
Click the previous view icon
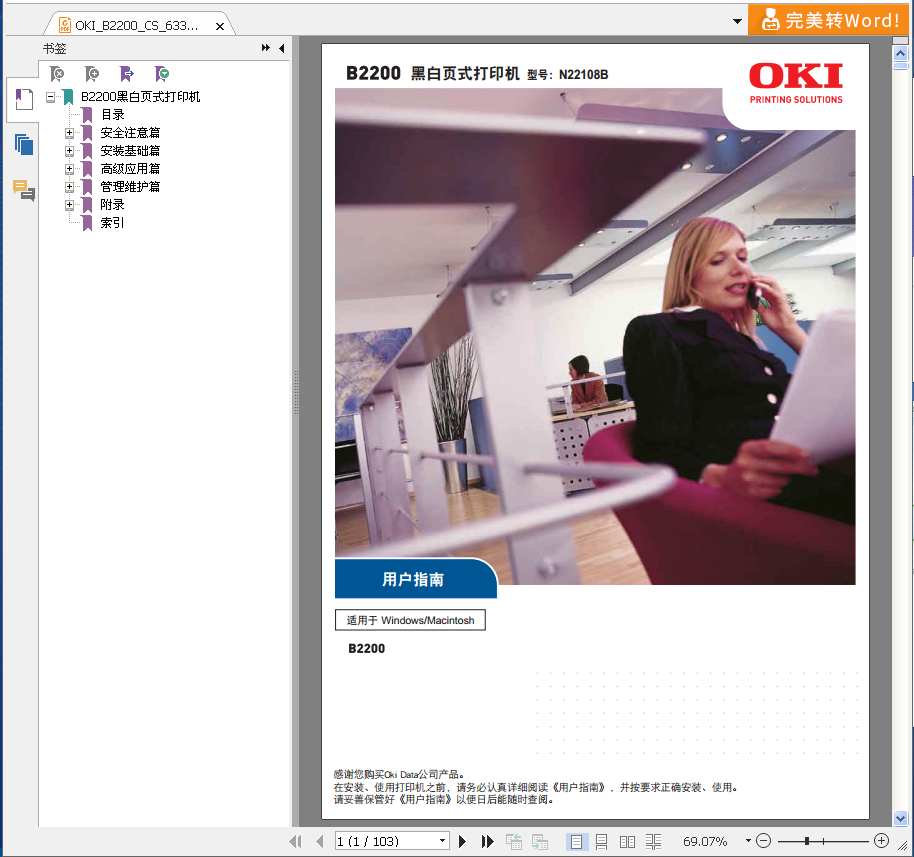click(x=514, y=841)
